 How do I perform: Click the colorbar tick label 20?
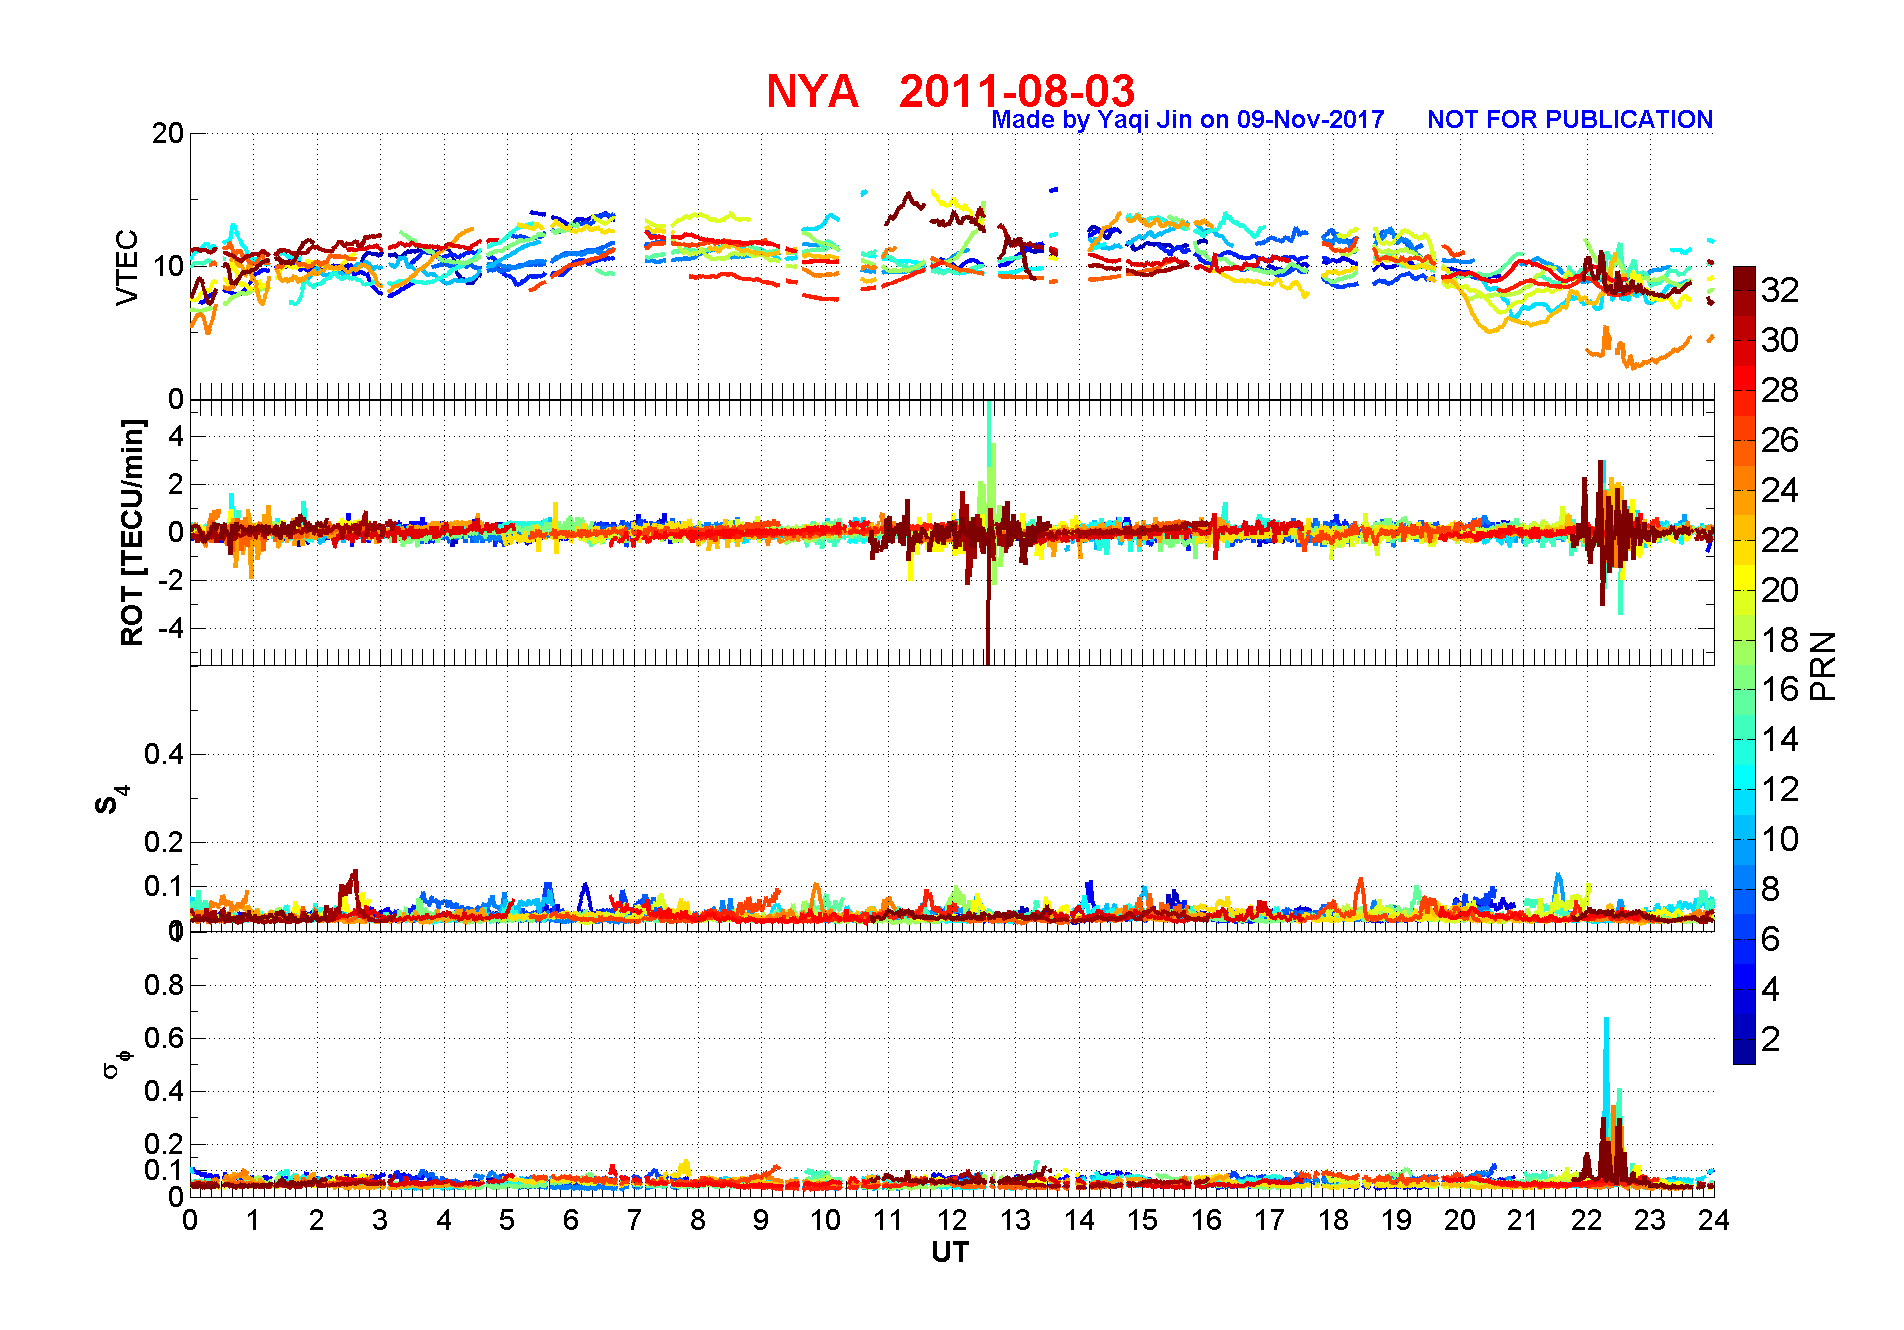click(x=1780, y=590)
